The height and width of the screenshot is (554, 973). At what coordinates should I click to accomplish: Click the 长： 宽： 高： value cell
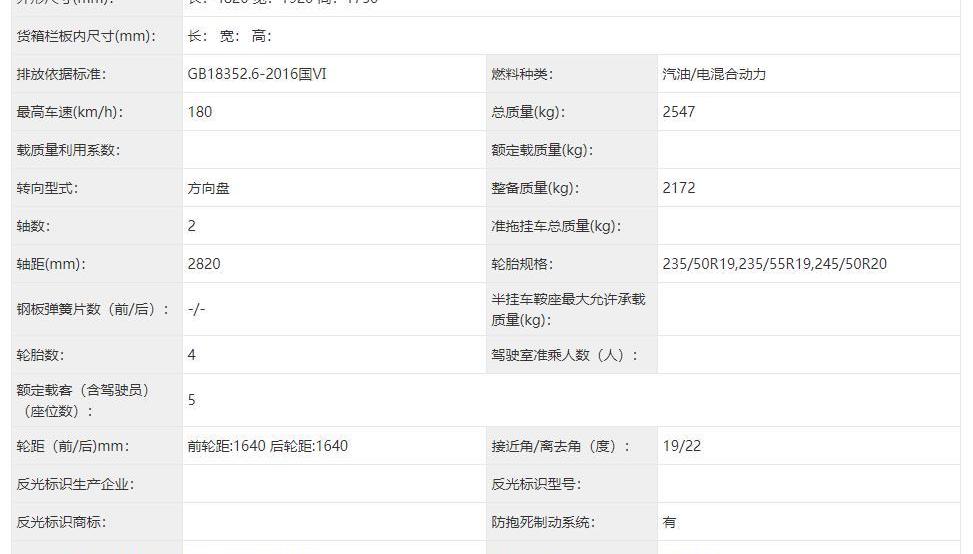[571, 36]
